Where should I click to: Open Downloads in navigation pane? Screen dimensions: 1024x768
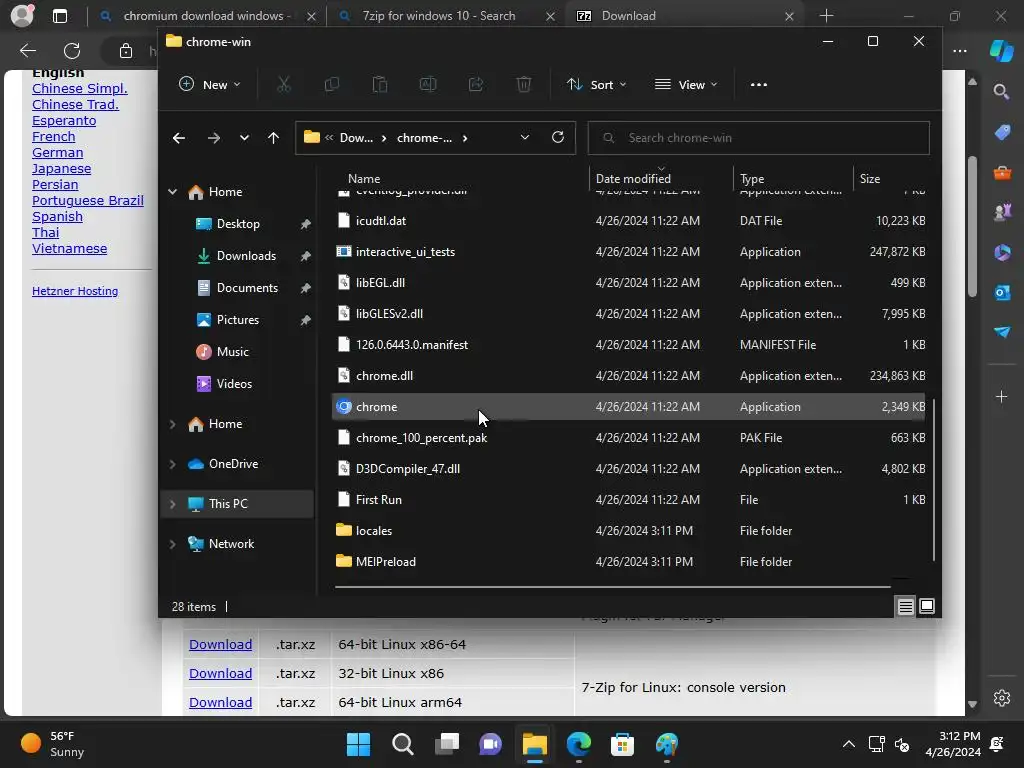[246, 256]
